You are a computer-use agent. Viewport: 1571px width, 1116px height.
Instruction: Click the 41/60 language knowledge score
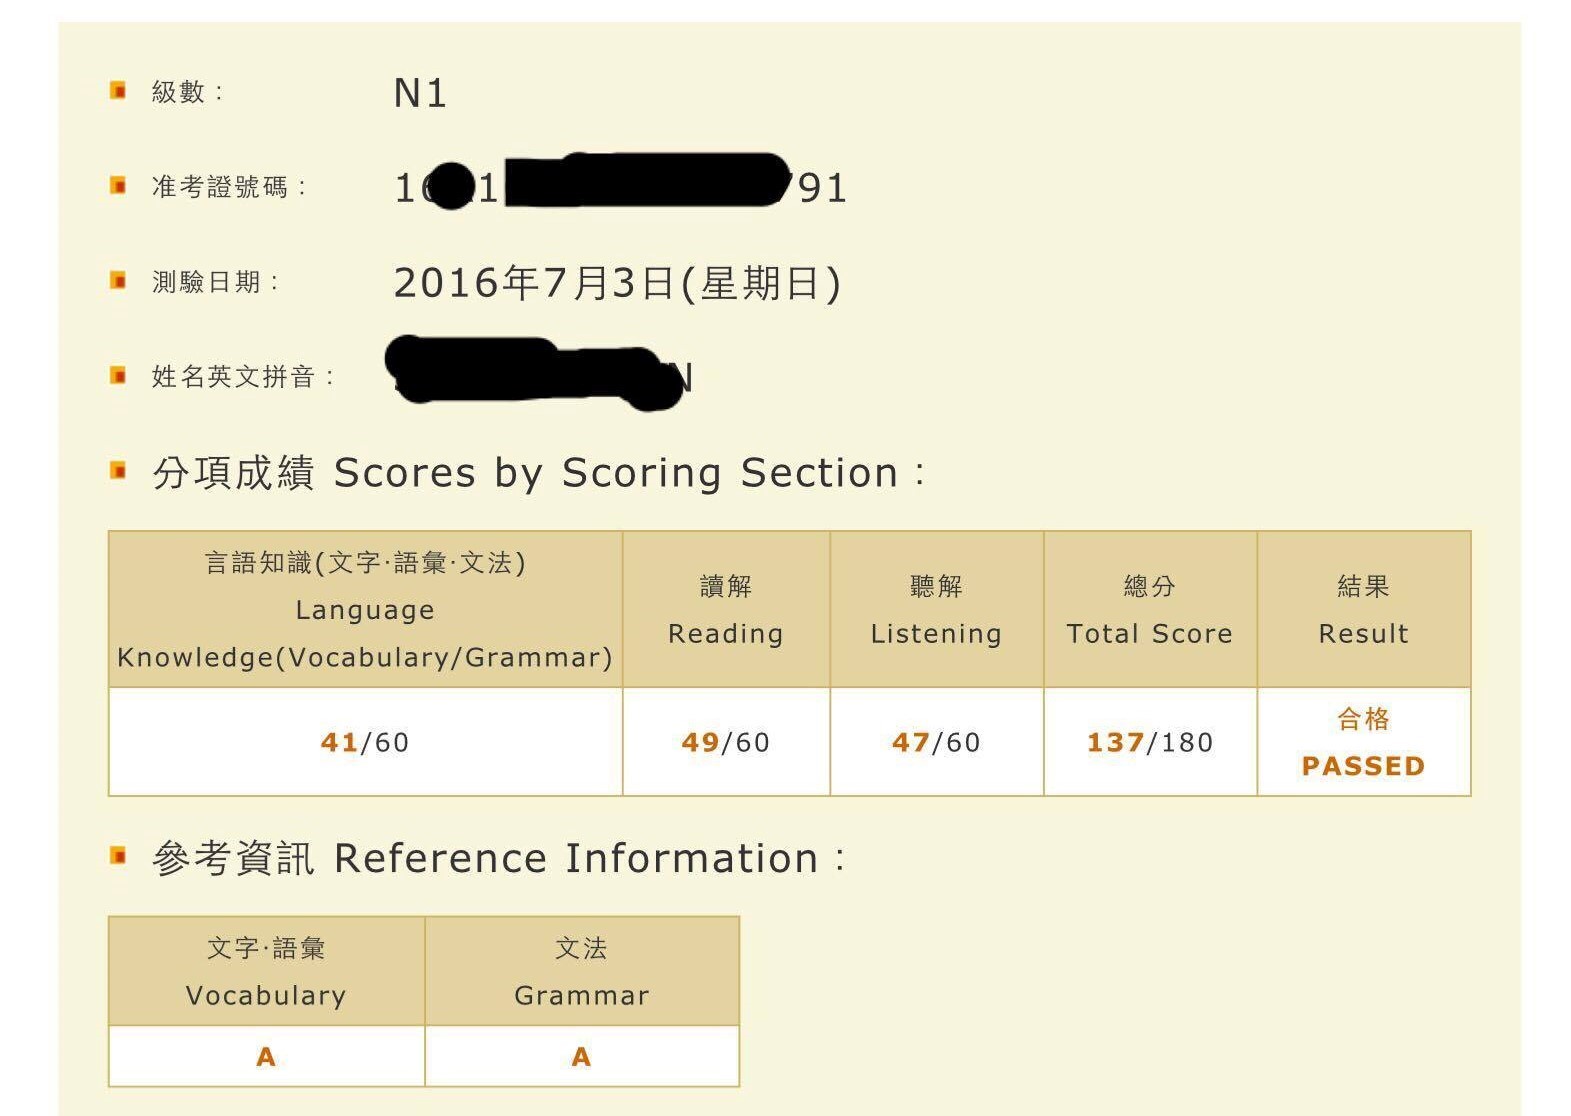[x=365, y=742]
